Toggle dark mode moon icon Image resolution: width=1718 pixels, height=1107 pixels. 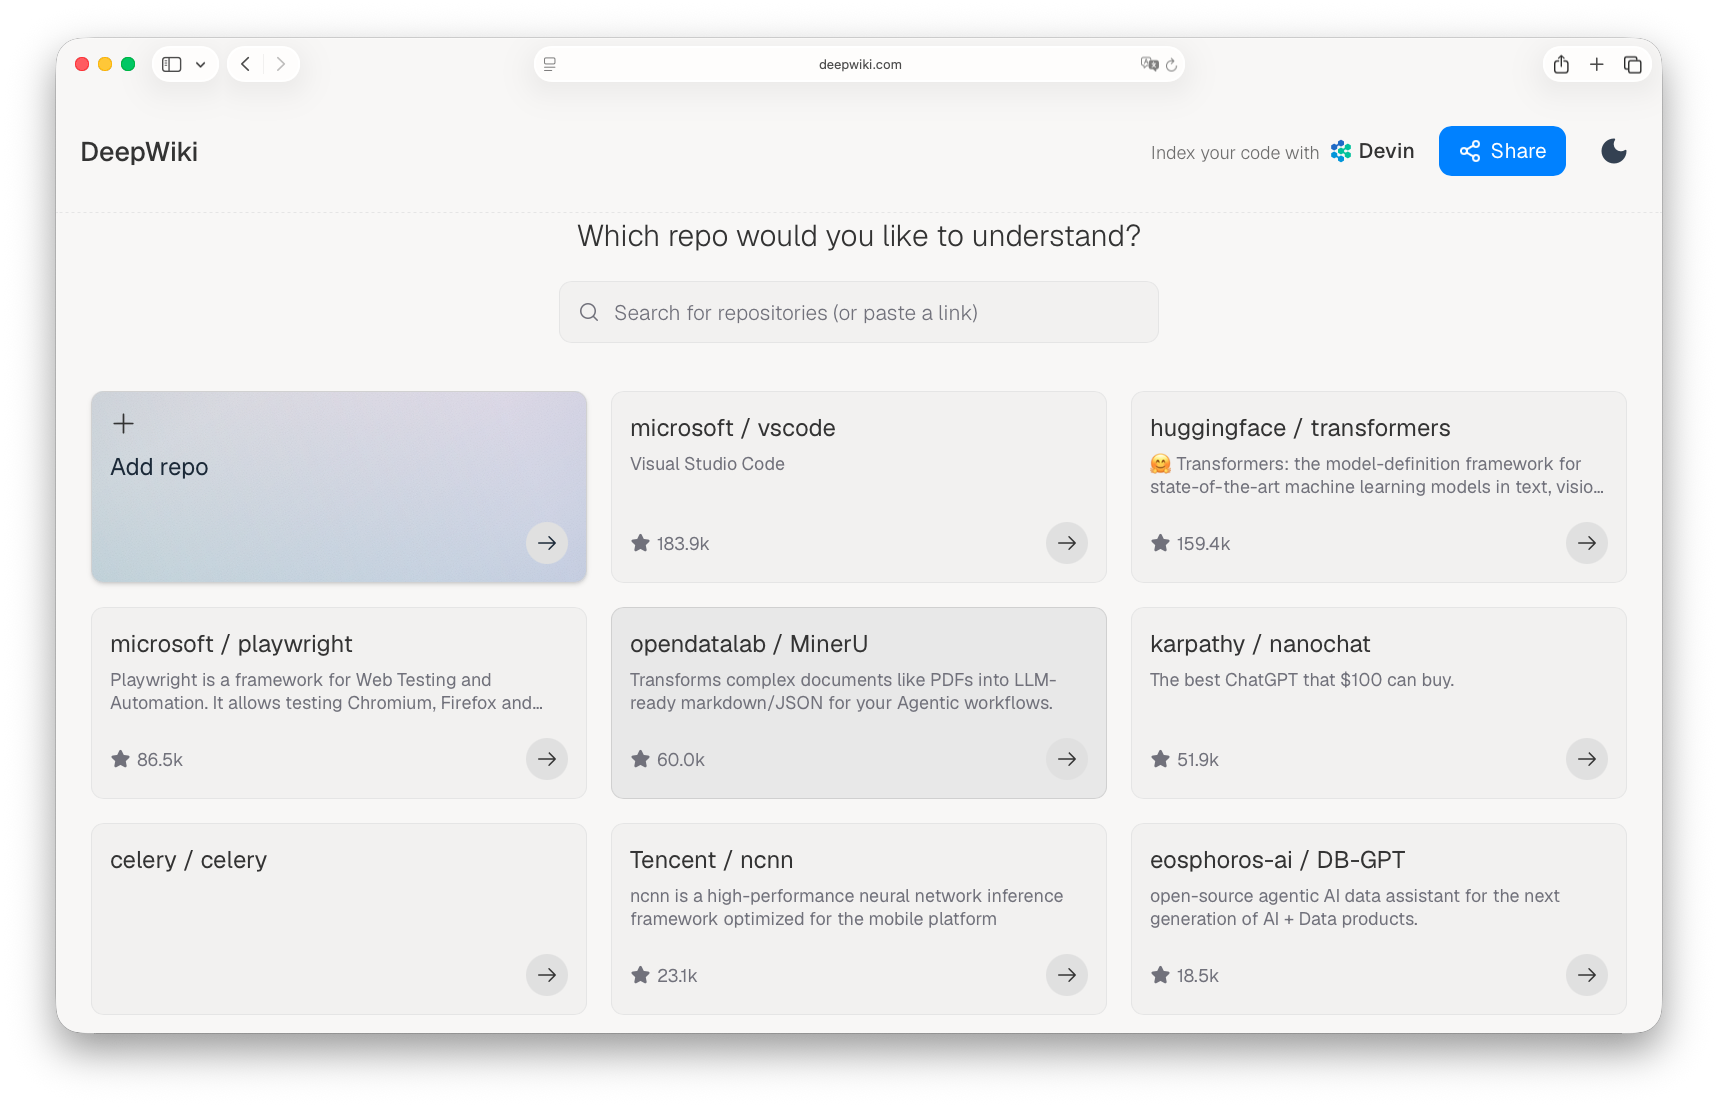[1614, 151]
